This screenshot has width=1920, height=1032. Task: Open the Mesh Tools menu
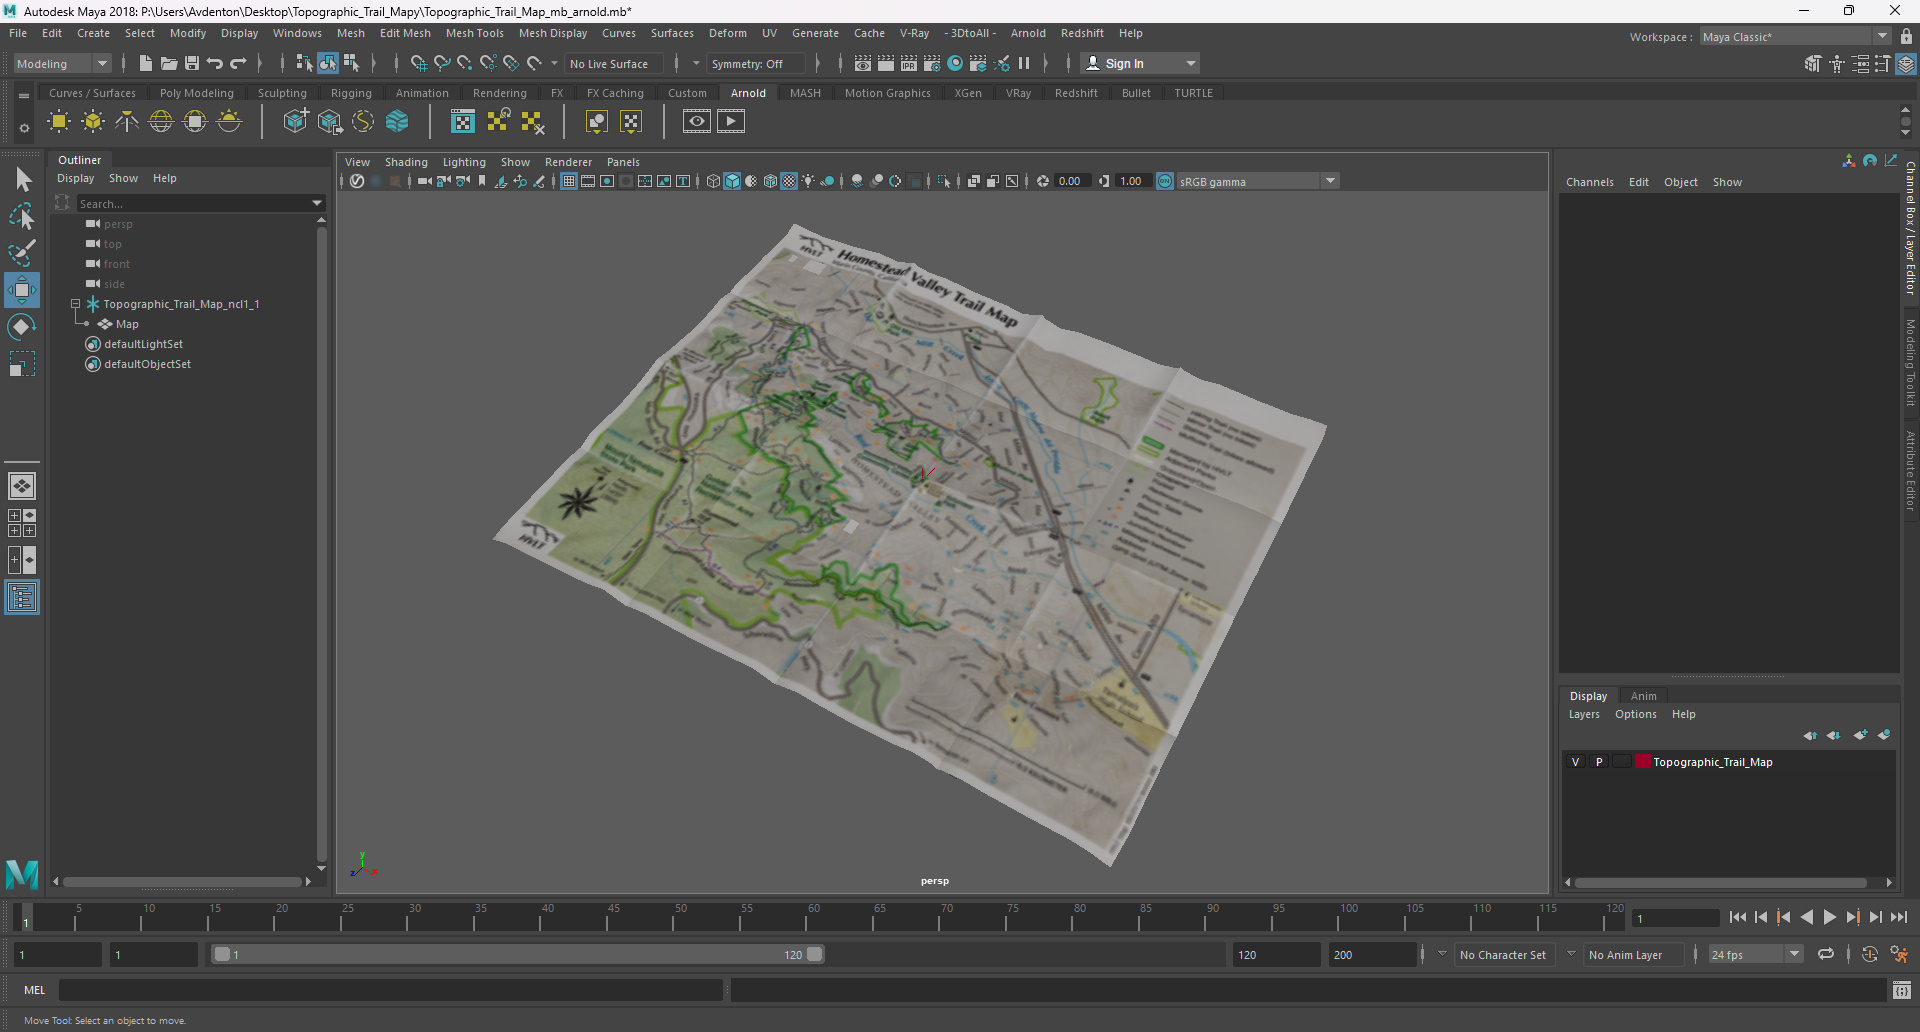click(474, 33)
